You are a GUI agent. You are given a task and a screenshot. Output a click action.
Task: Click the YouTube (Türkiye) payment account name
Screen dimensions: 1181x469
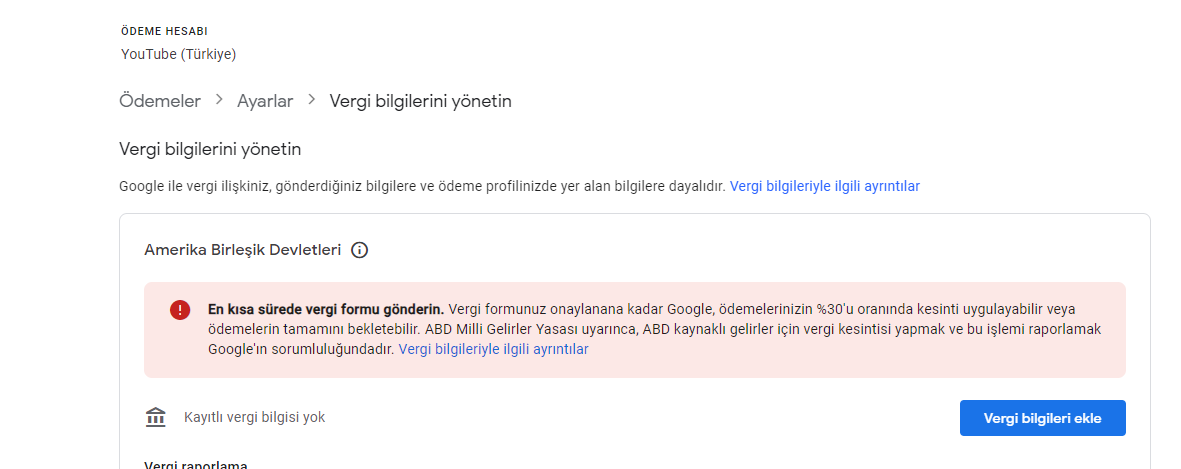[179, 54]
